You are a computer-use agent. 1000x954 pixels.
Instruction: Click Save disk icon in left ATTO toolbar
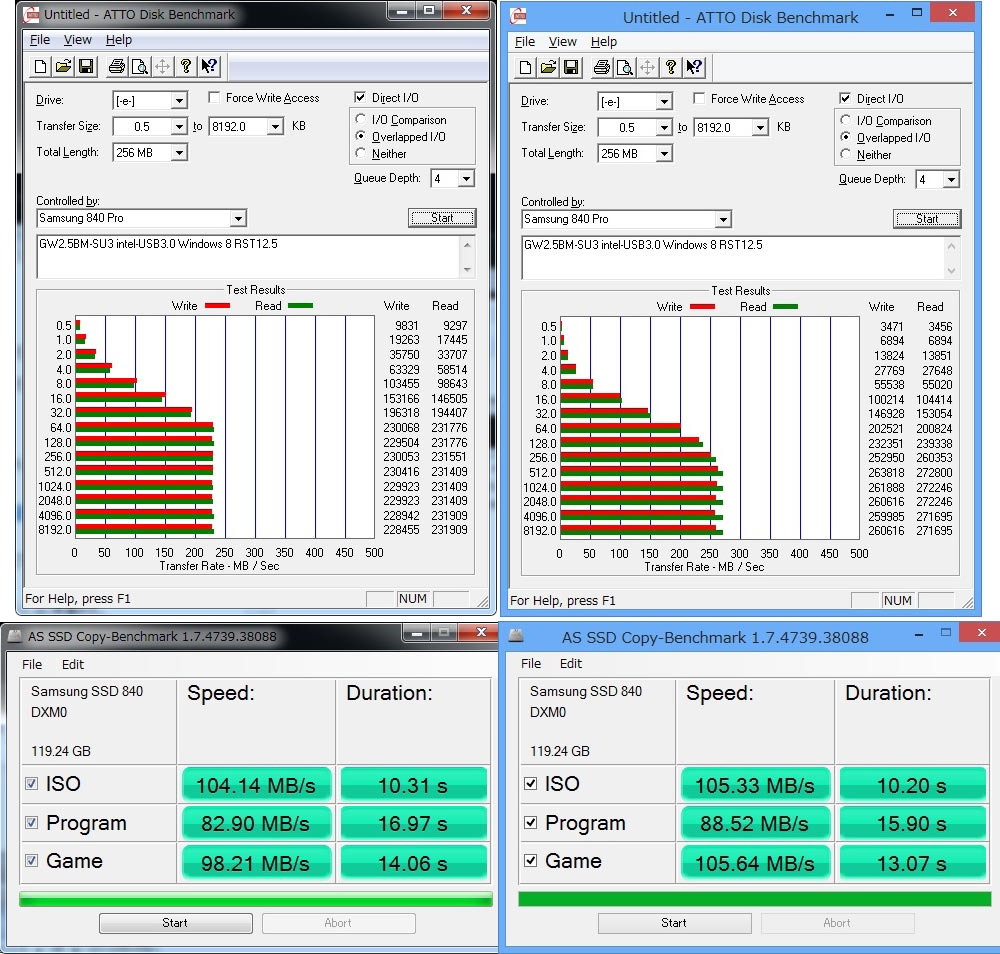coord(86,66)
